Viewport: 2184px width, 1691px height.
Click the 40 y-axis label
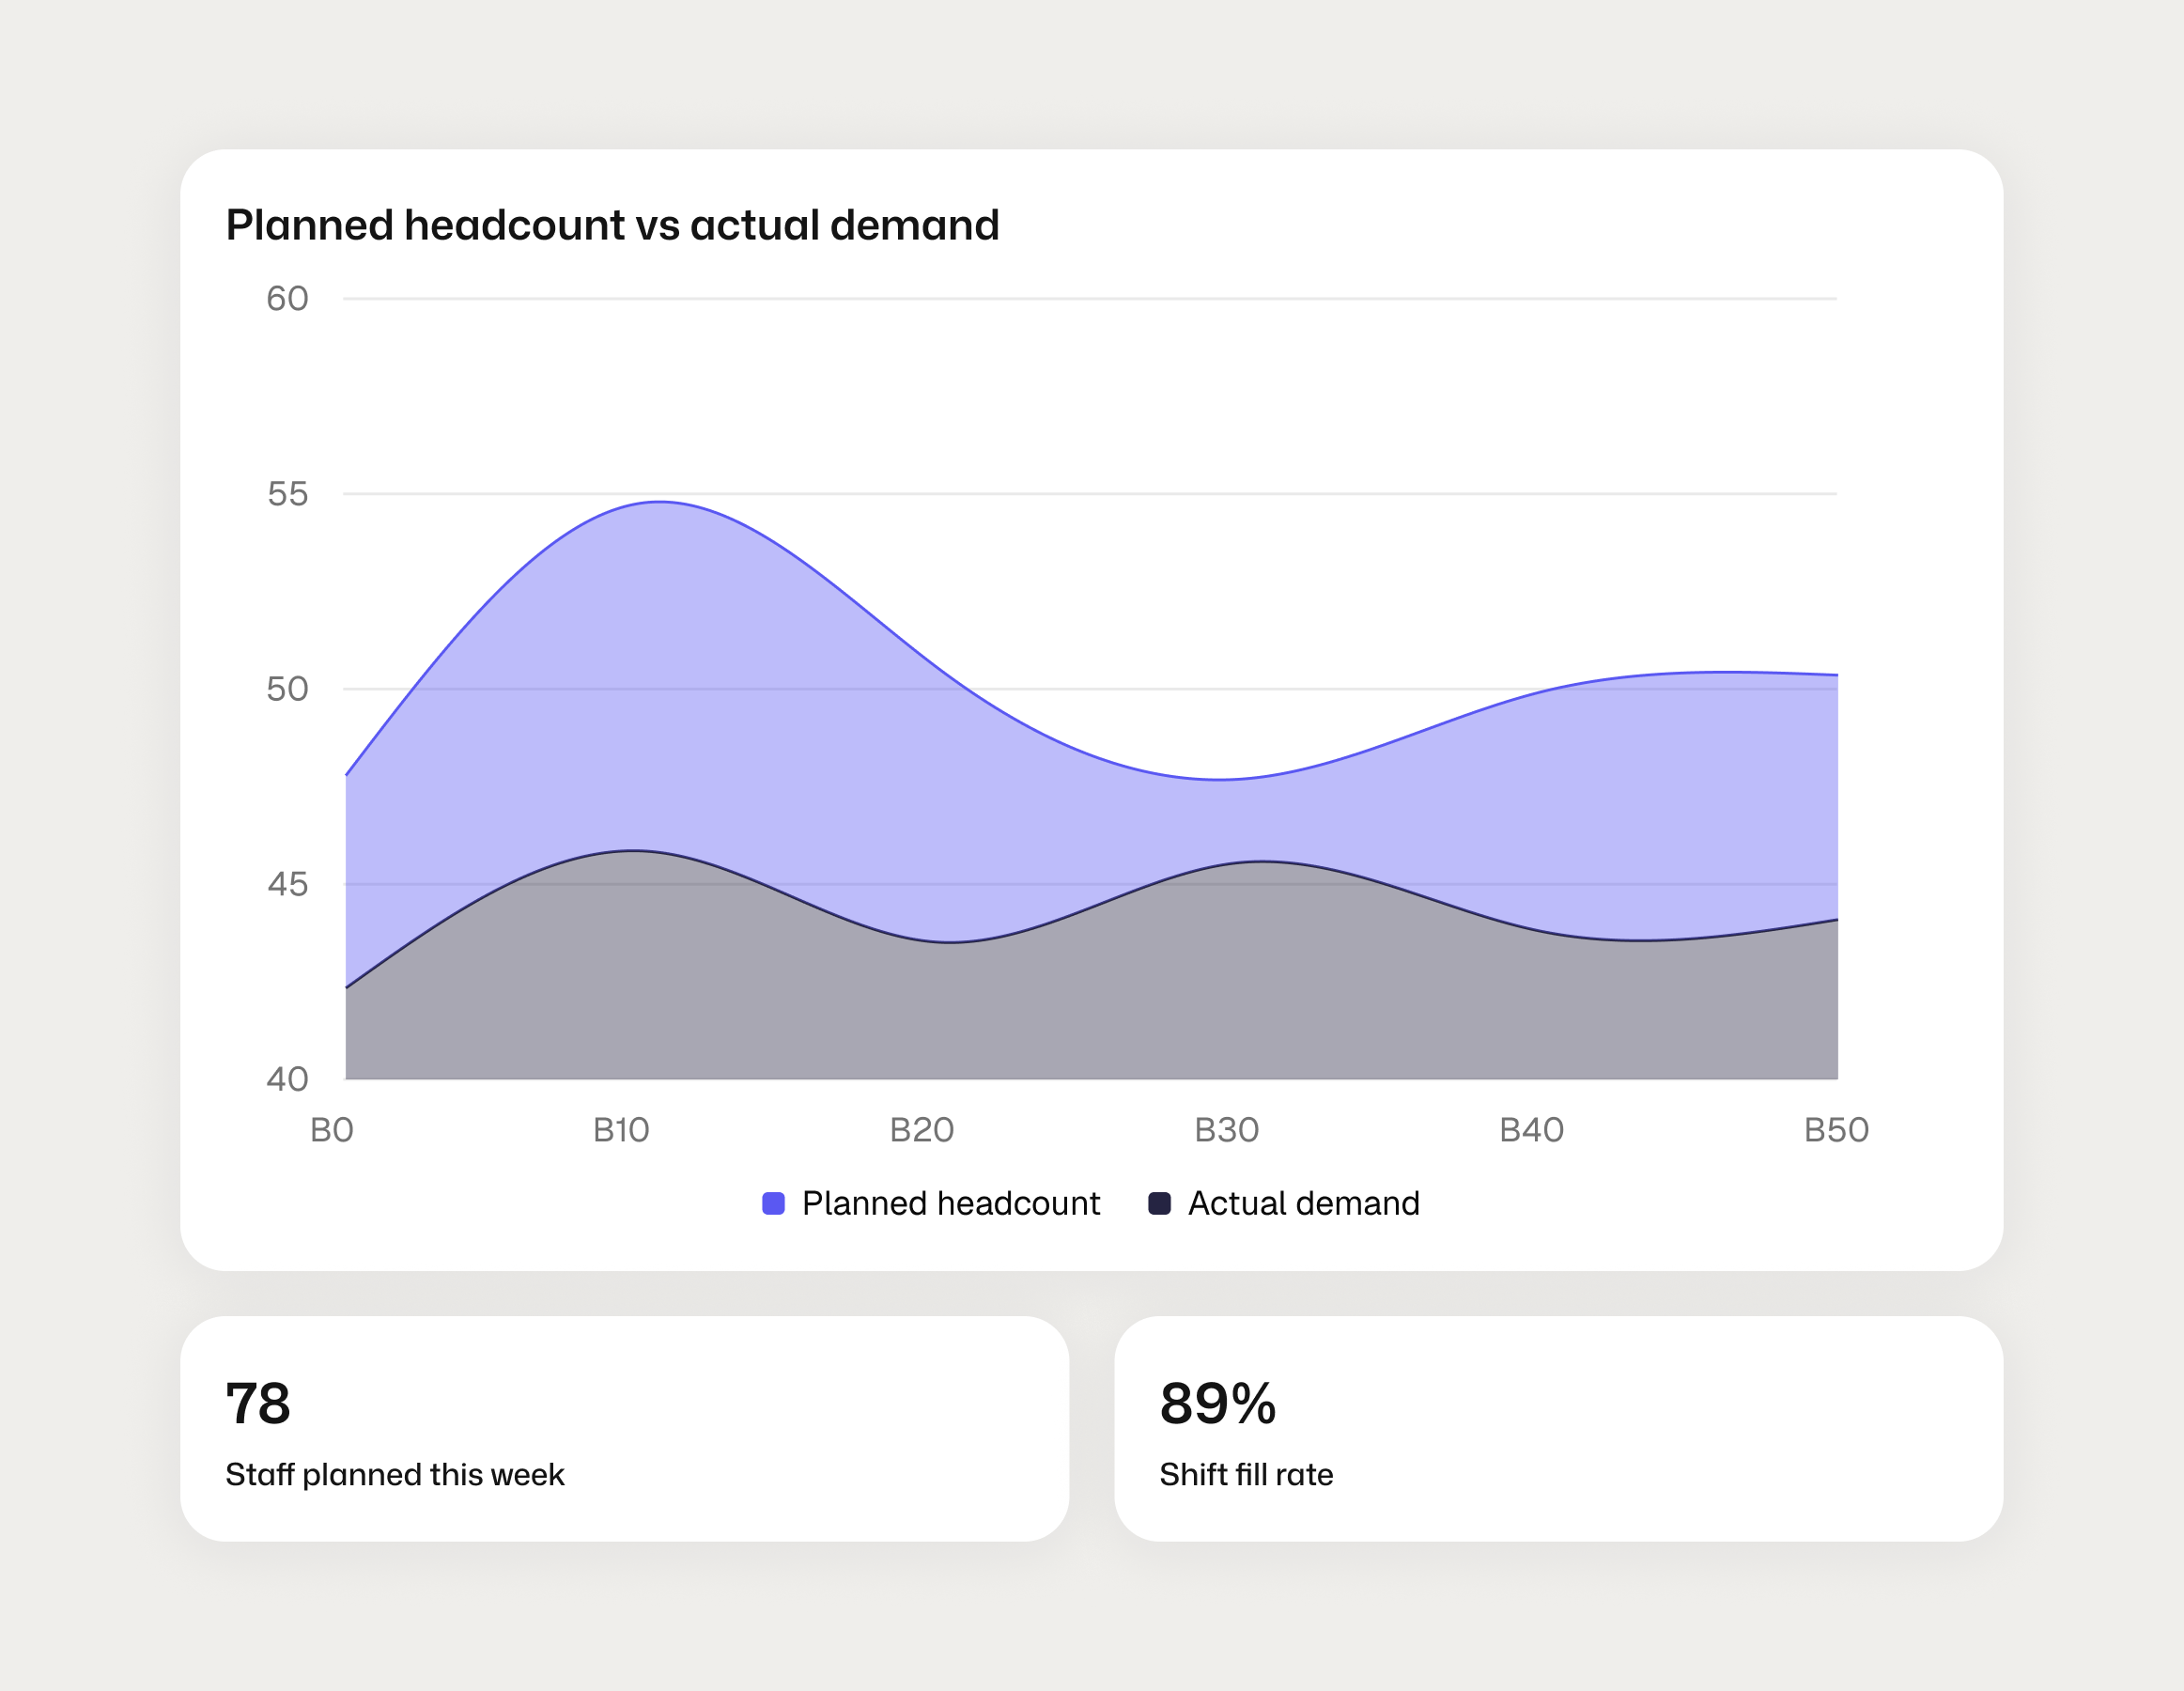(x=287, y=1079)
